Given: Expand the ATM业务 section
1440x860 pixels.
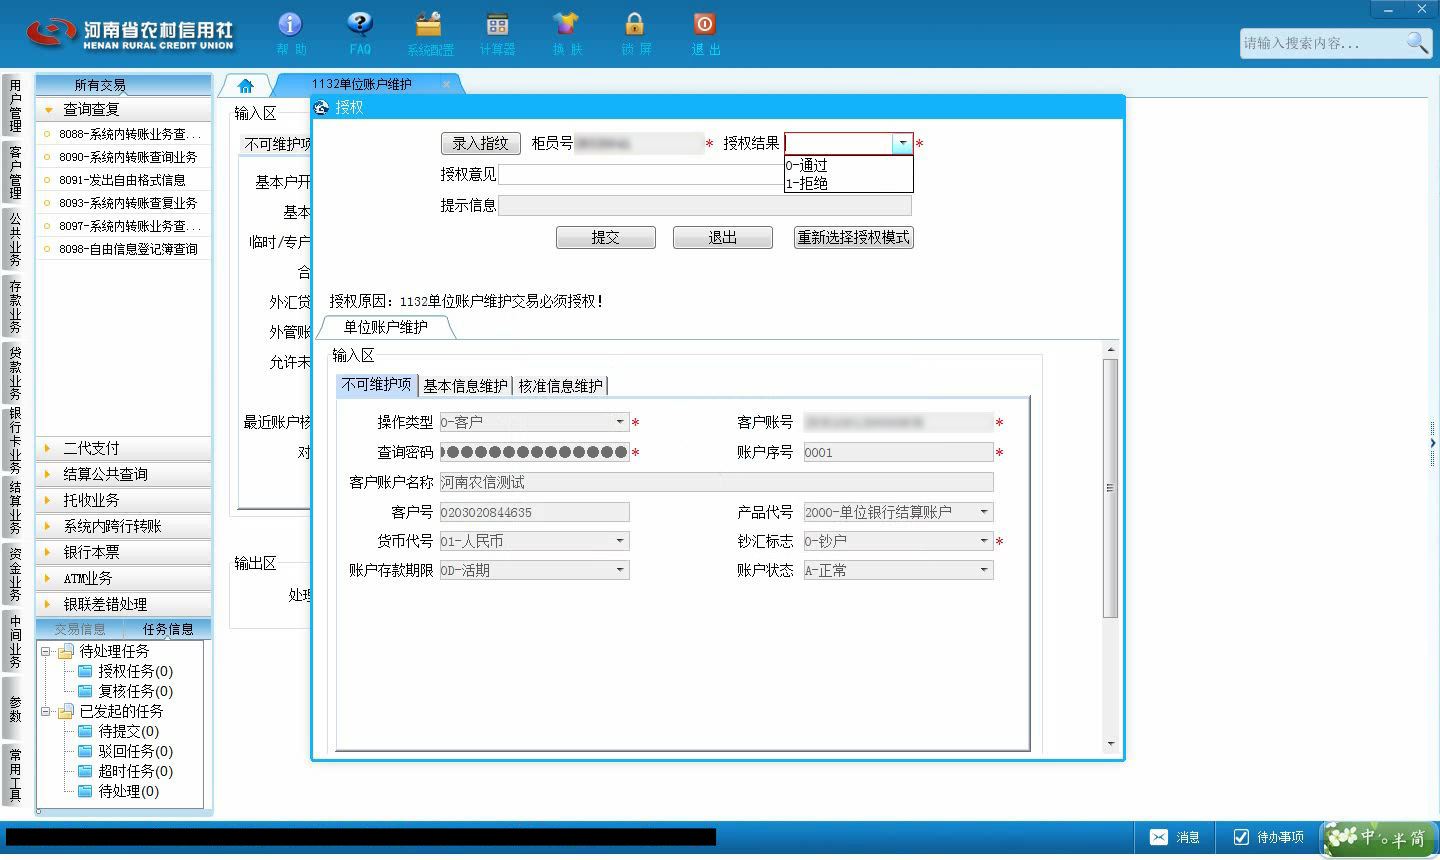Looking at the screenshot, I should tap(124, 578).
